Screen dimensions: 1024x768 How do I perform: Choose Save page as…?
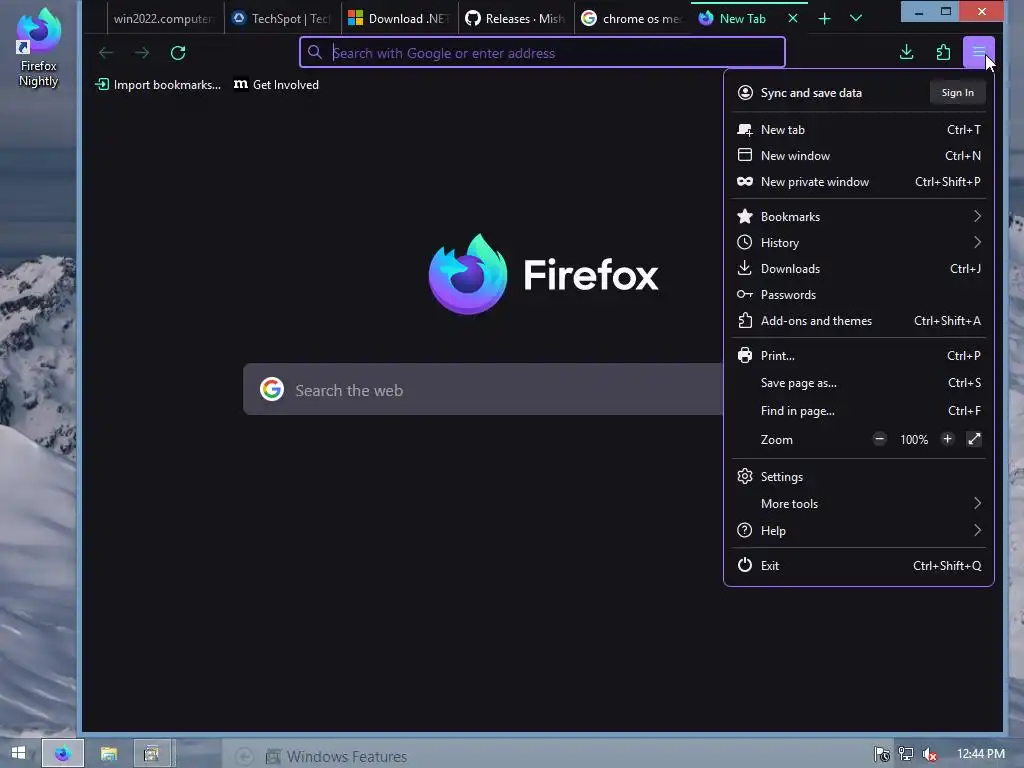click(859, 383)
